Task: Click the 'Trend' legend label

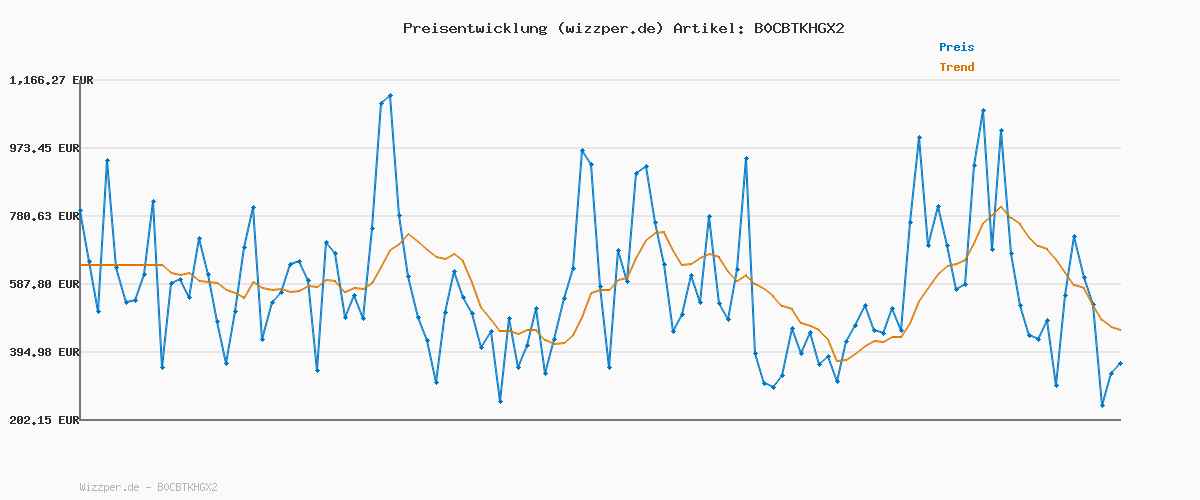Action: tap(956, 68)
